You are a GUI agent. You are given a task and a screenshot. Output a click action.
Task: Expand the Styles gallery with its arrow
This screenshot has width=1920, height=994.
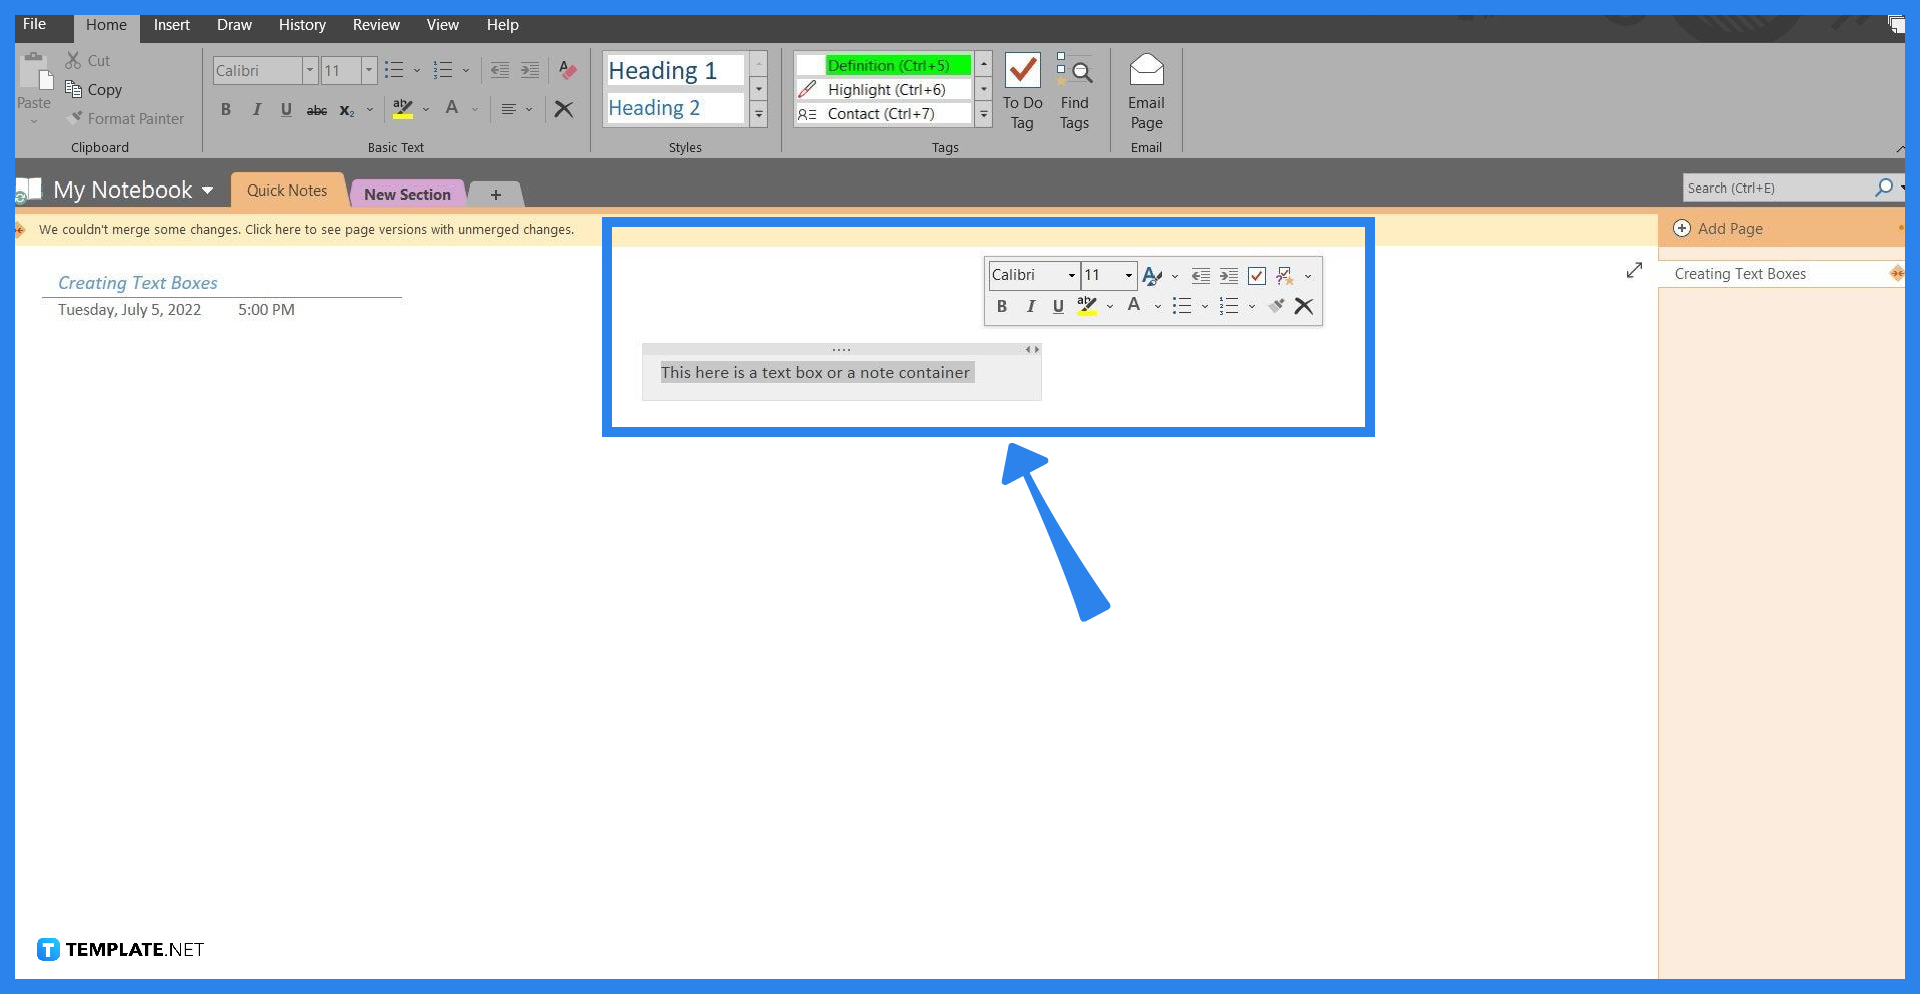coord(759,114)
